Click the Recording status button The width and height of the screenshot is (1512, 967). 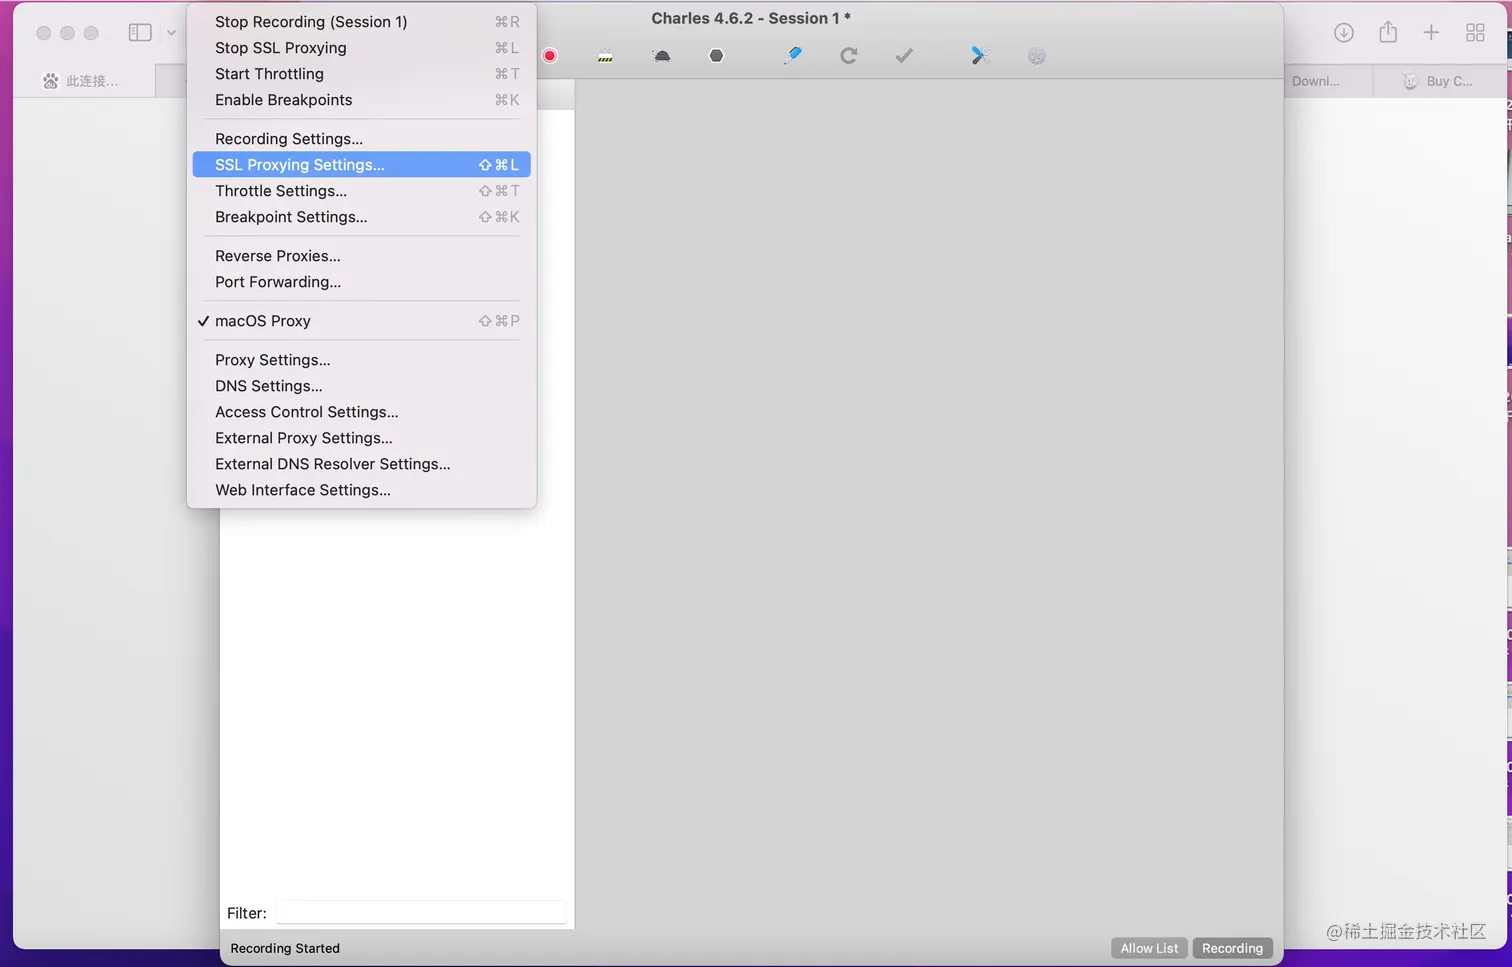coord(1232,948)
